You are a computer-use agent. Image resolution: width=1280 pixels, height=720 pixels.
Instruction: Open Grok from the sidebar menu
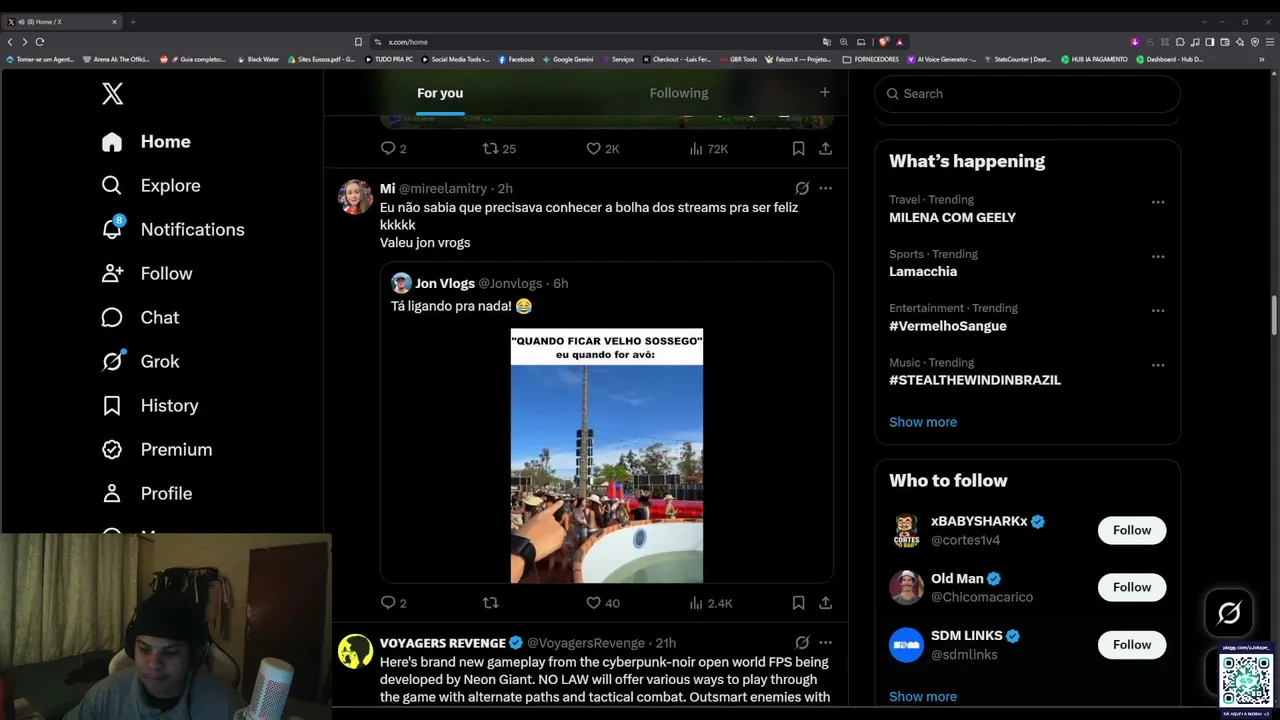(140, 362)
